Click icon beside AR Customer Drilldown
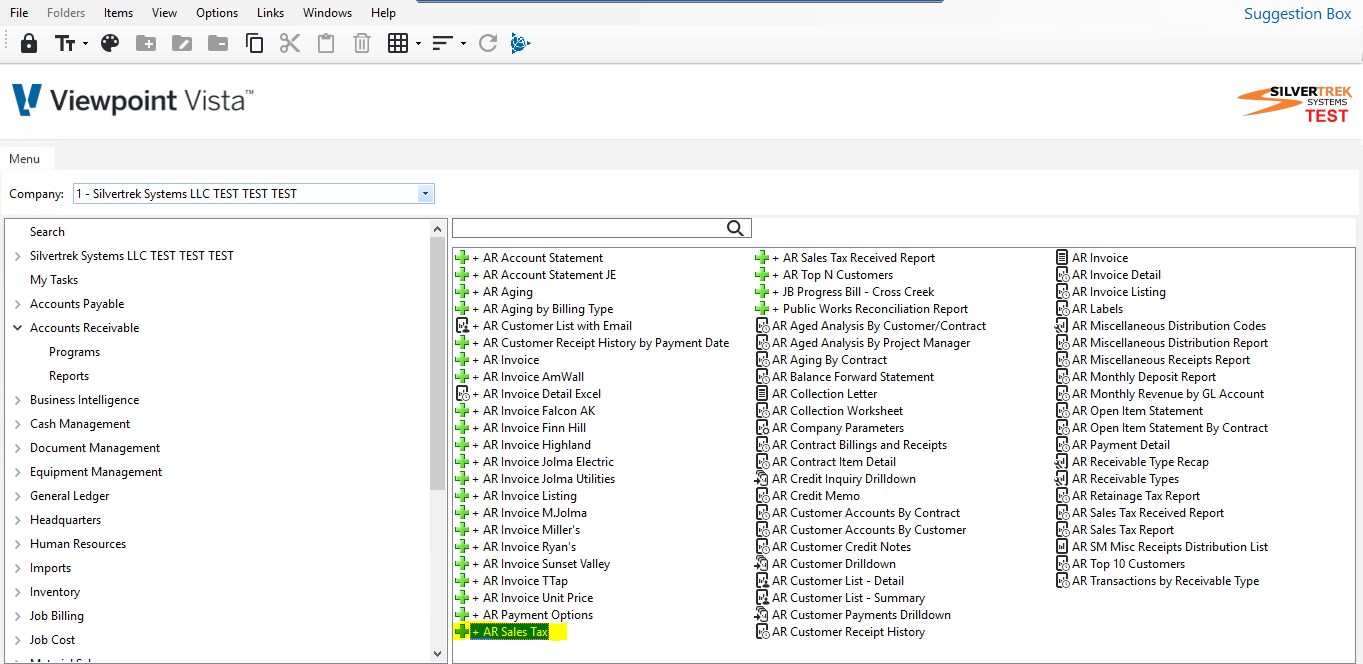 [x=763, y=564]
